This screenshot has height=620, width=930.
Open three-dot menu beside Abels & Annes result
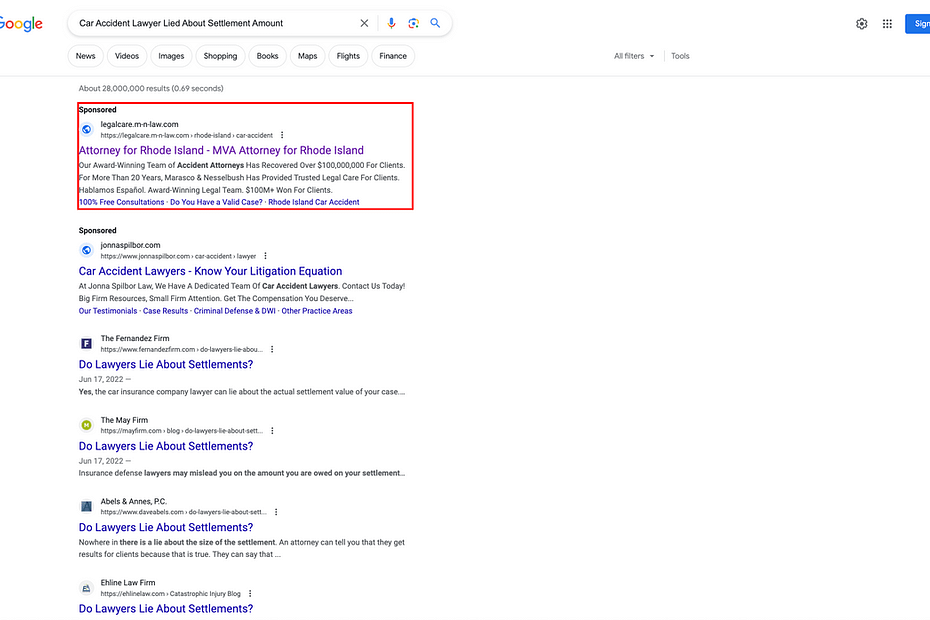(276, 512)
